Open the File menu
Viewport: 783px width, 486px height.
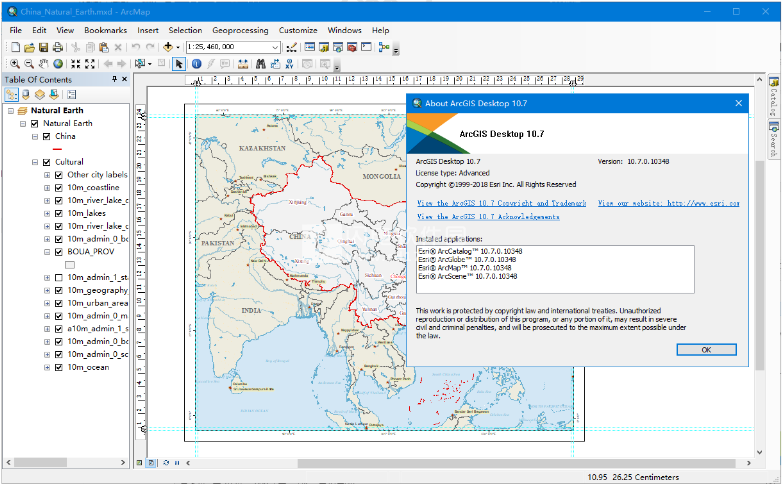point(15,30)
